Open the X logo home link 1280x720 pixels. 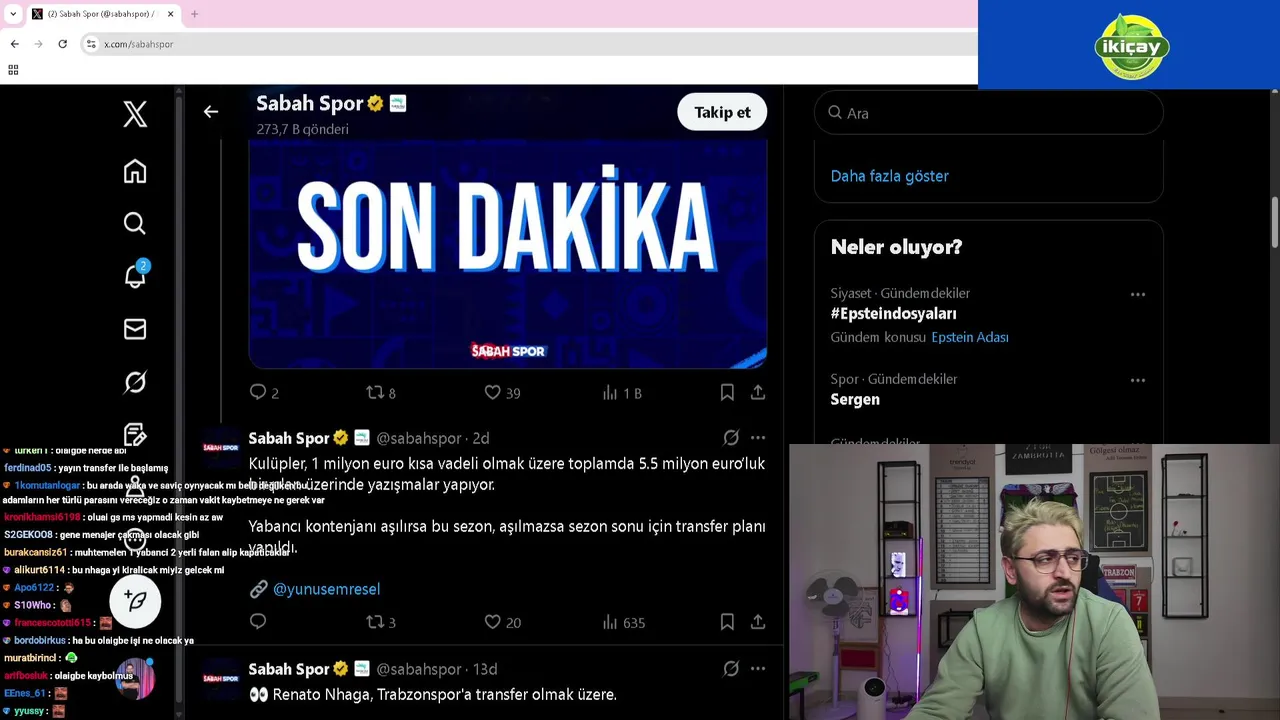135,114
